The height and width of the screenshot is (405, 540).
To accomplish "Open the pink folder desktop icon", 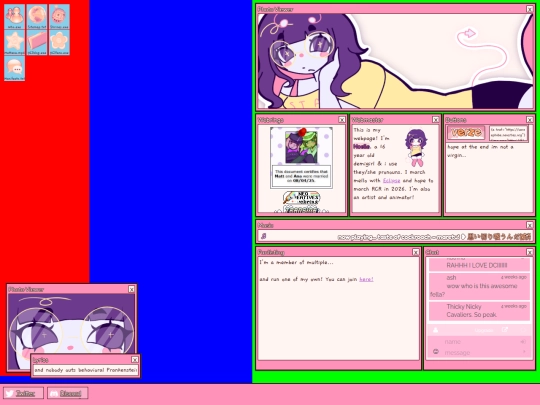I will tap(37, 43).
